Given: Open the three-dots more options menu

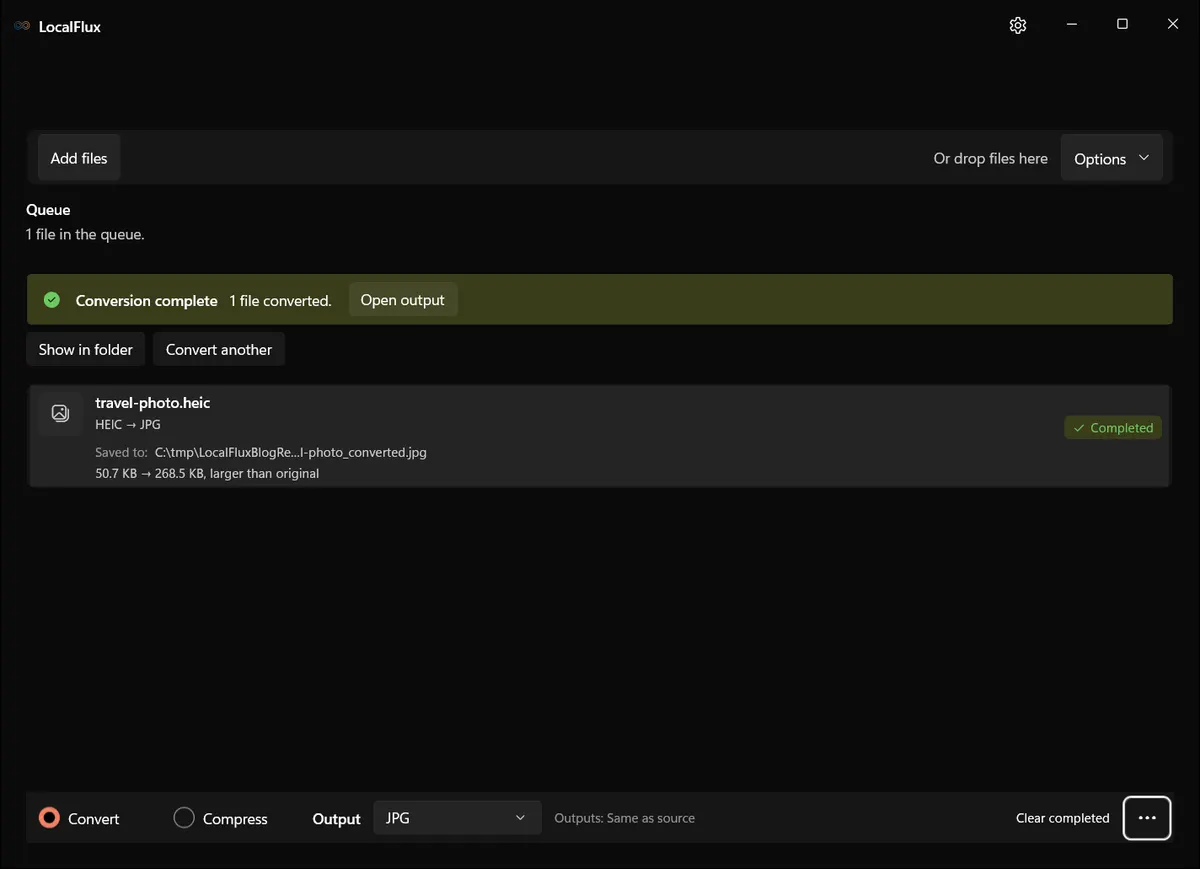Looking at the screenshot, I should (1147, 818).
